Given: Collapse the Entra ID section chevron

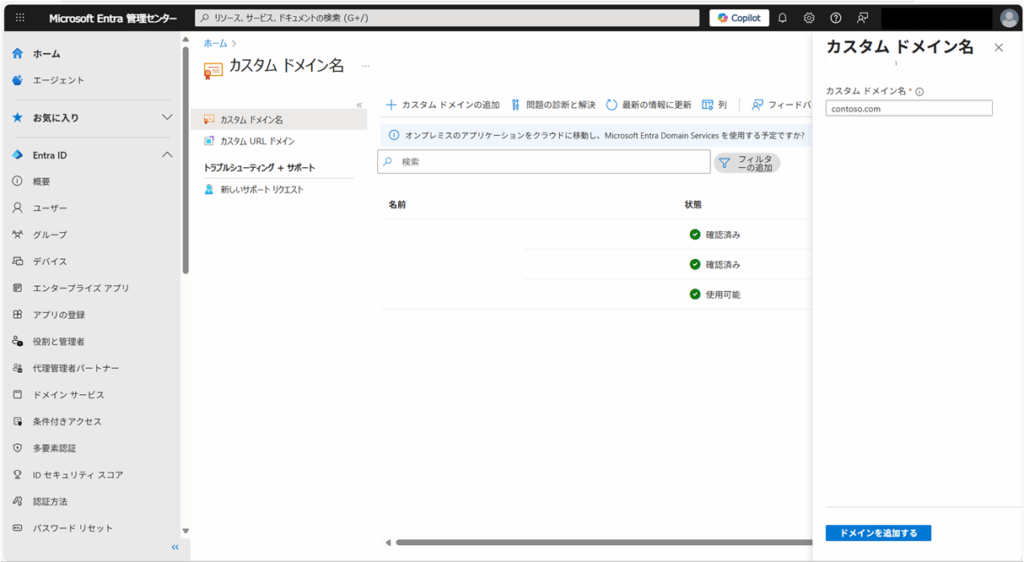Looking at the screenshot, I should click(x=167, y=155).
